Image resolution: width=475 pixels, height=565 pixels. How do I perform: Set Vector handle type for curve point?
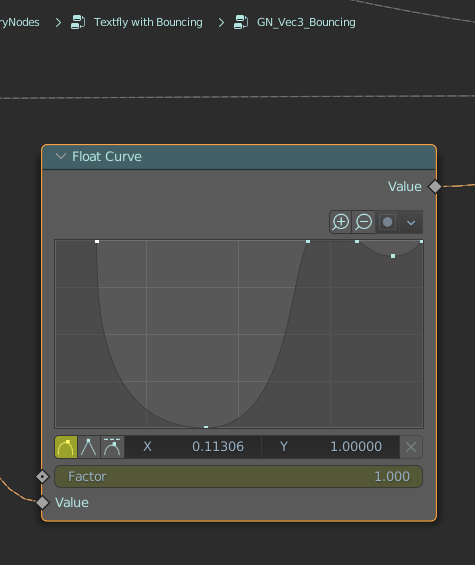(x=89, y=447)
